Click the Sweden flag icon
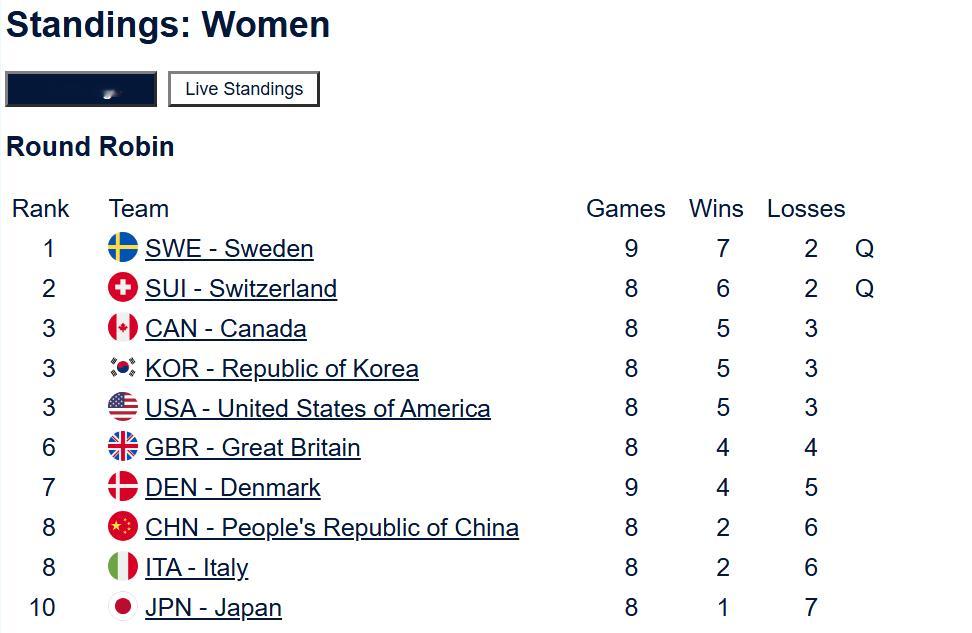Viewport: 972px width, 633px height. click(x=123, y=248)
